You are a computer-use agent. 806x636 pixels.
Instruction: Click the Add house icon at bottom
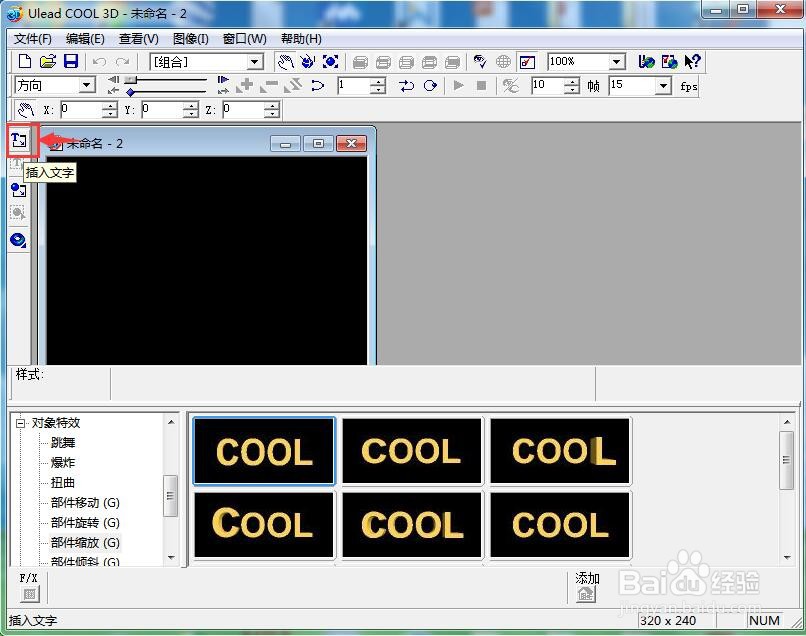(x=586, y=595)
